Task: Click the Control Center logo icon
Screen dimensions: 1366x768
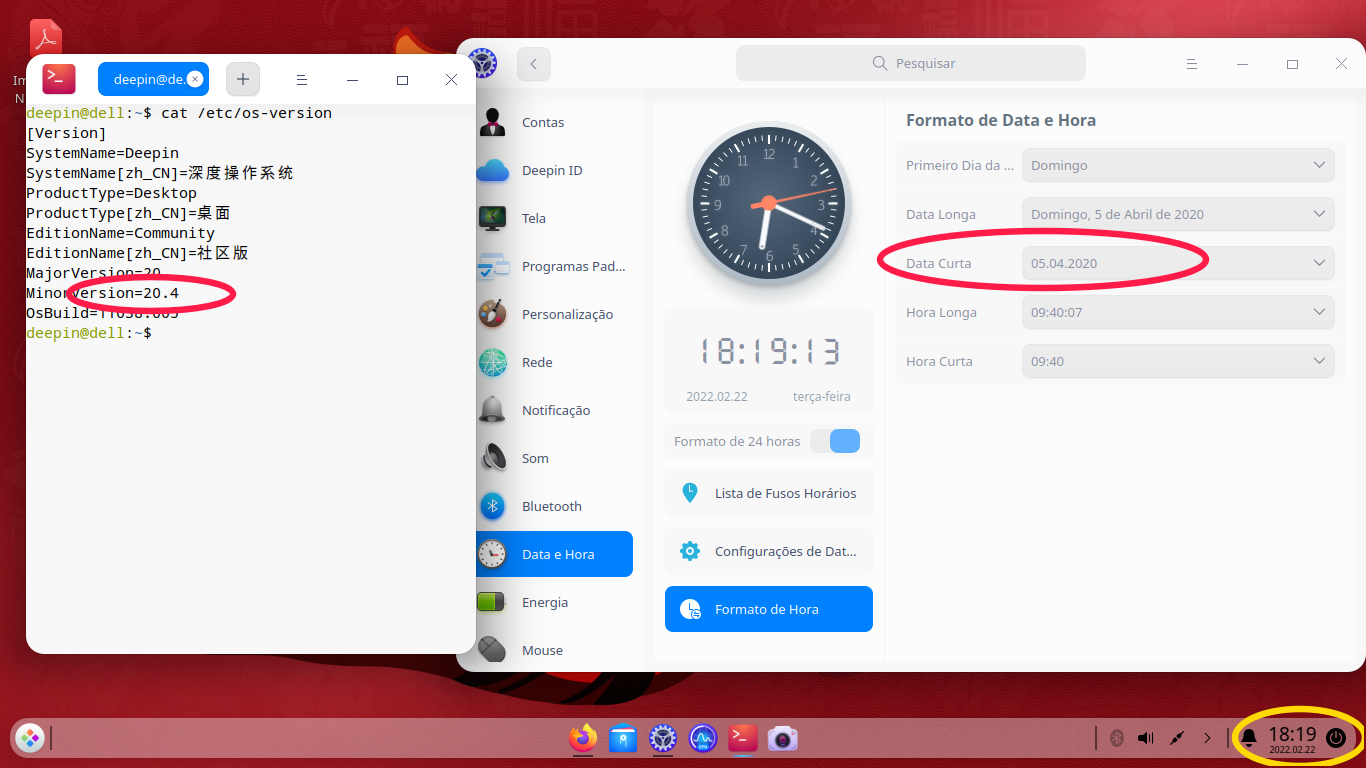Action: point(482,63)
